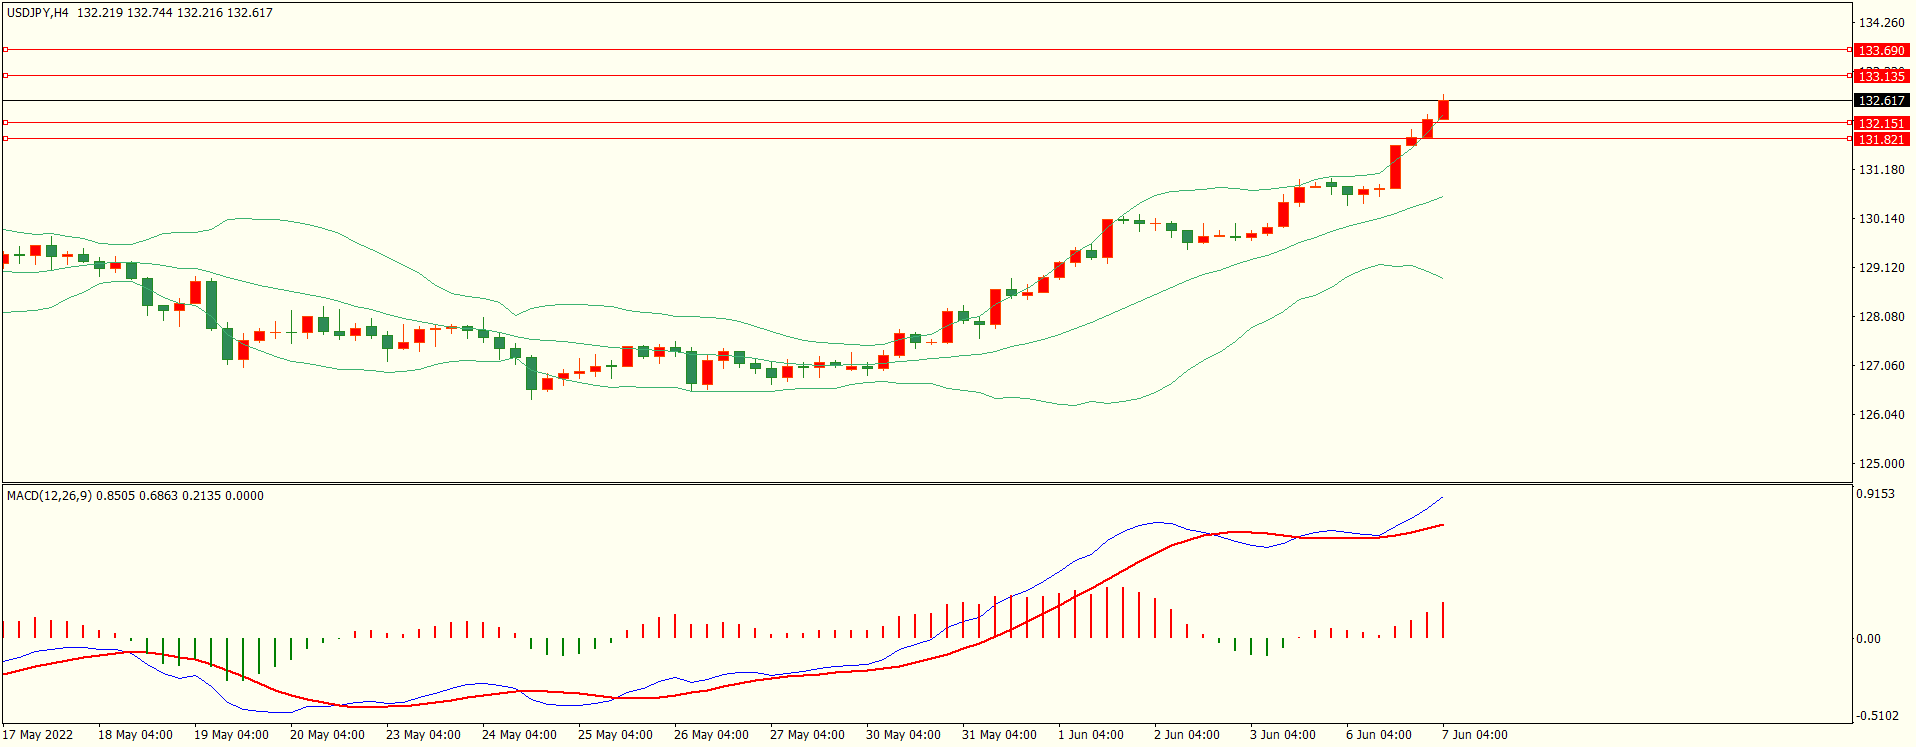Click the 26 May 04:00 time label
This screenshot has height=747, width=1916.
(711, 735)
